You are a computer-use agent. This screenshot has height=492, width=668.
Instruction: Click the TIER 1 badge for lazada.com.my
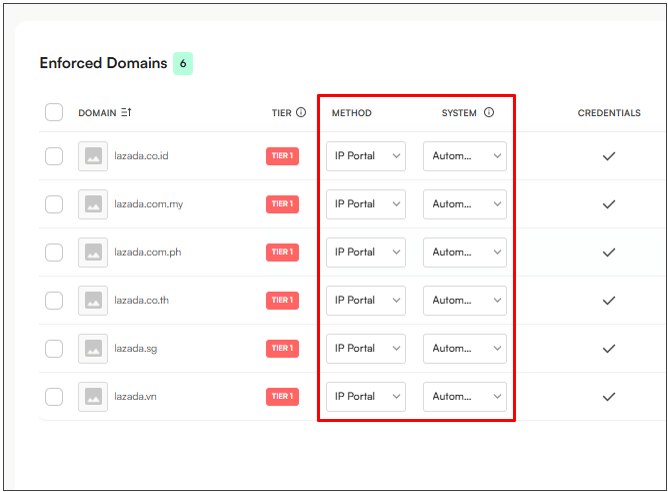[282, 204]
